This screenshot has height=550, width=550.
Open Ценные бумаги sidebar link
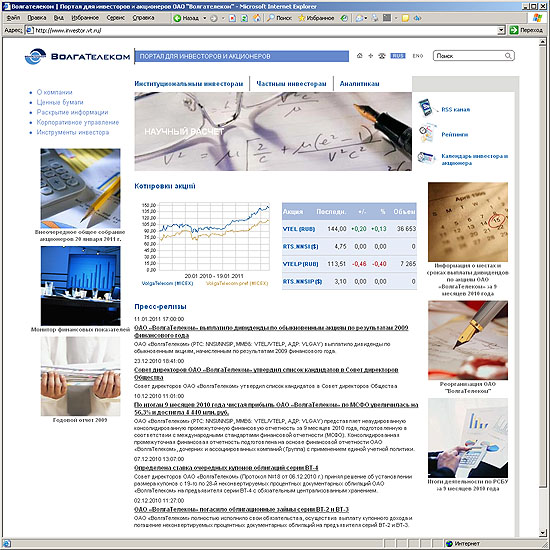(60, 102)
